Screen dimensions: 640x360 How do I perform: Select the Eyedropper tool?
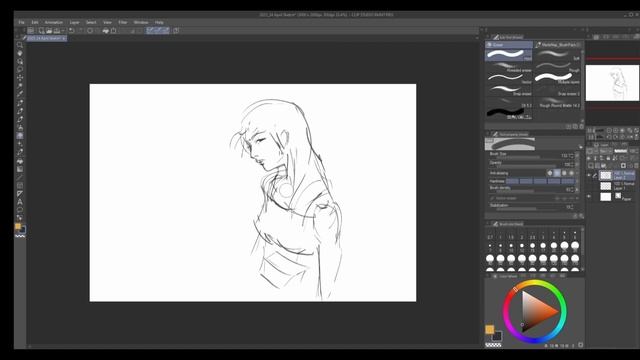click(20, 94)
